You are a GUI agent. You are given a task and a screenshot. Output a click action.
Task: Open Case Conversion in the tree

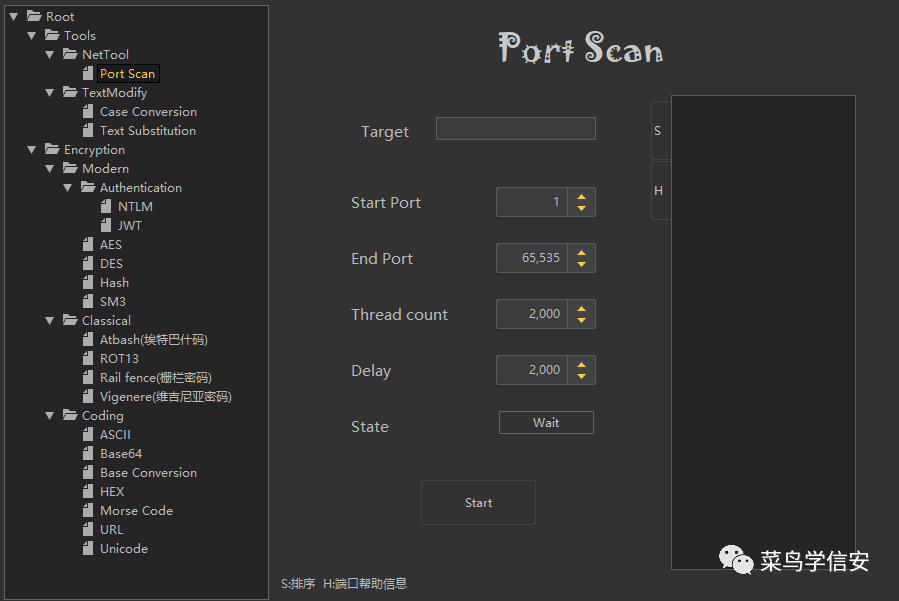pyautogui.click(x=148, y=112)
